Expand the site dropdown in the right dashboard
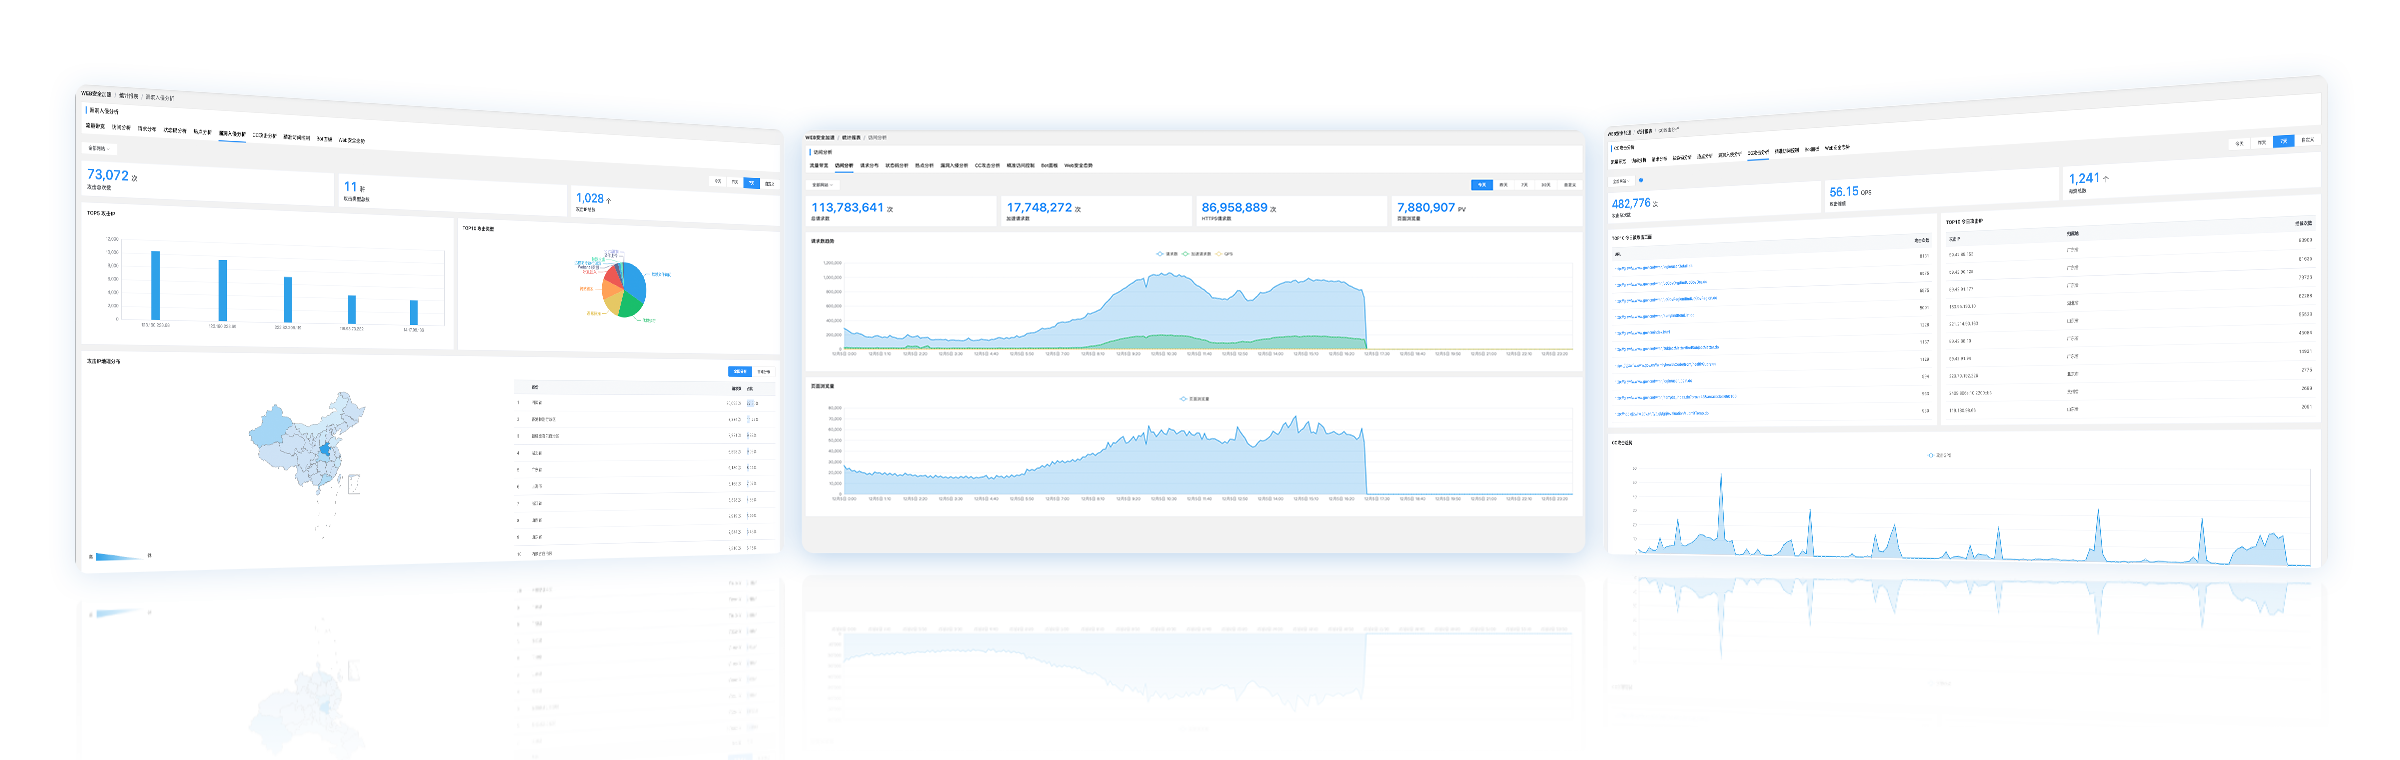The width and height of the screenshot is (2400, 760). coord(1621,182)
